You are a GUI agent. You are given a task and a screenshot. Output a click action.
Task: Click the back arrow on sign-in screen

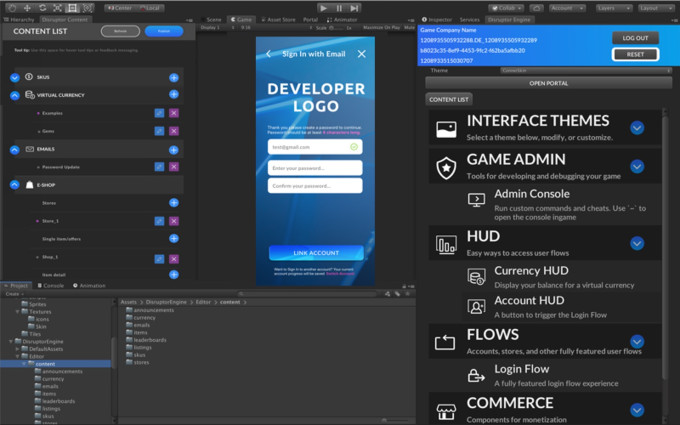click(269, 54)
